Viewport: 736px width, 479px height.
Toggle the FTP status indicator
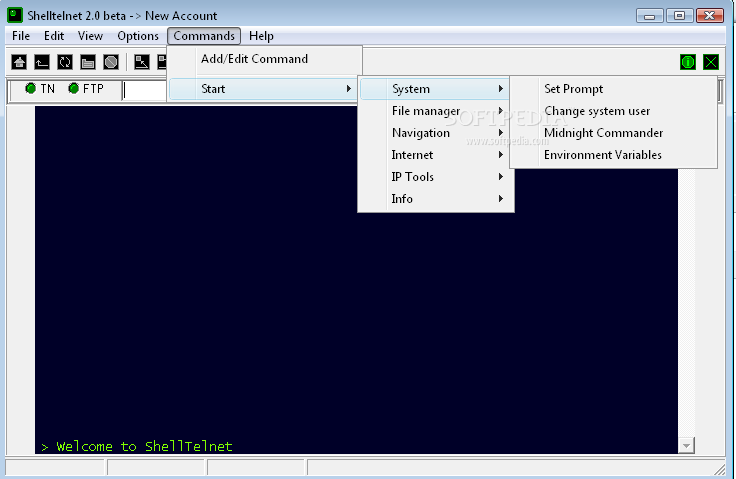[x=86, y=88]
